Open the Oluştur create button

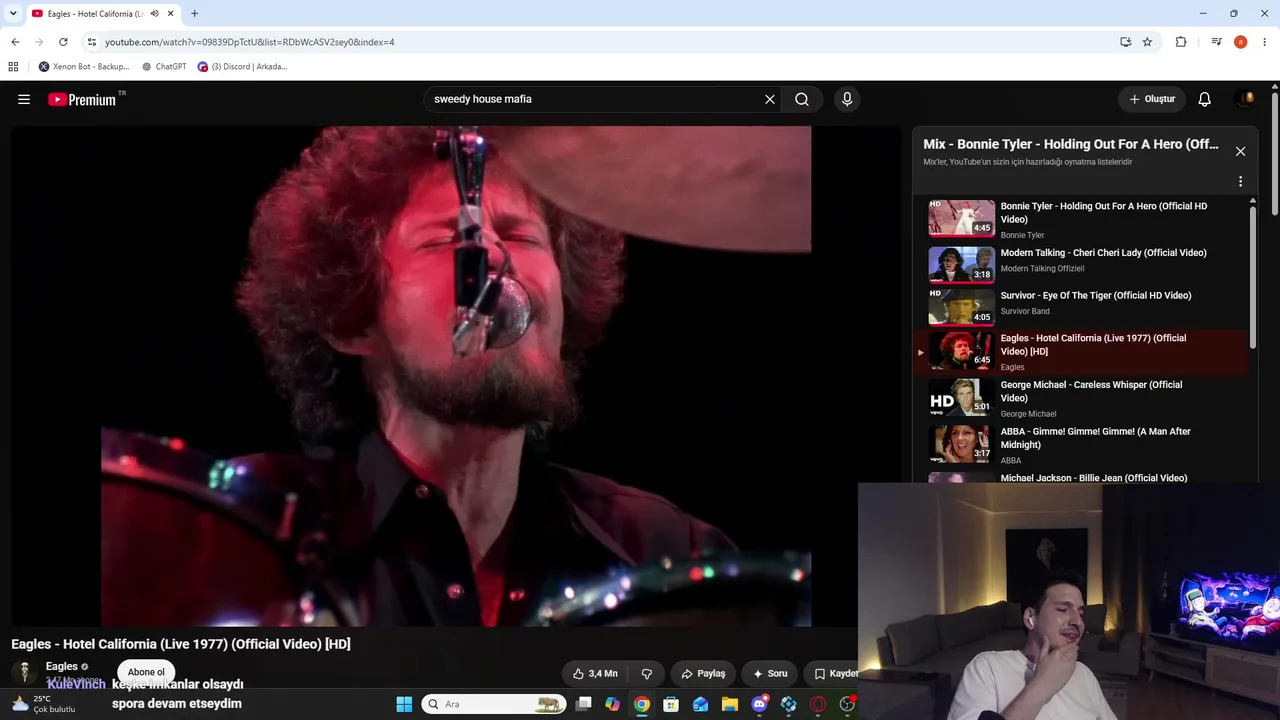pyautogui.click(x=1152, y=99)
